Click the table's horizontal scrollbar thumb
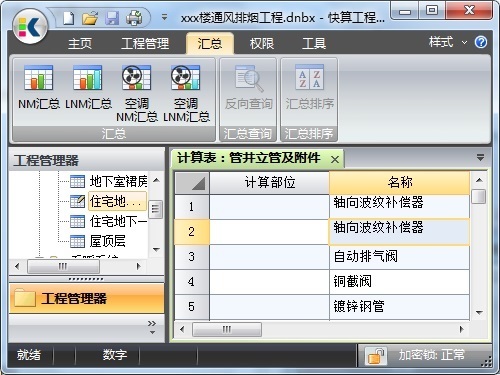The image size is (500, 375). (227, 330)
